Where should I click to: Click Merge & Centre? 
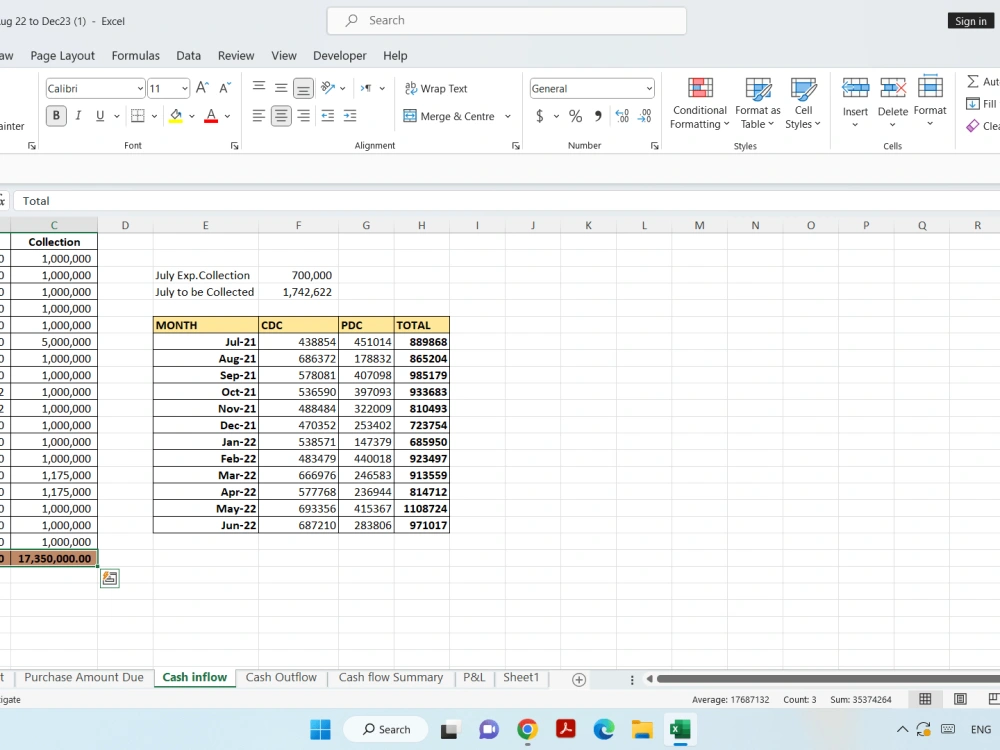[449, 116]
